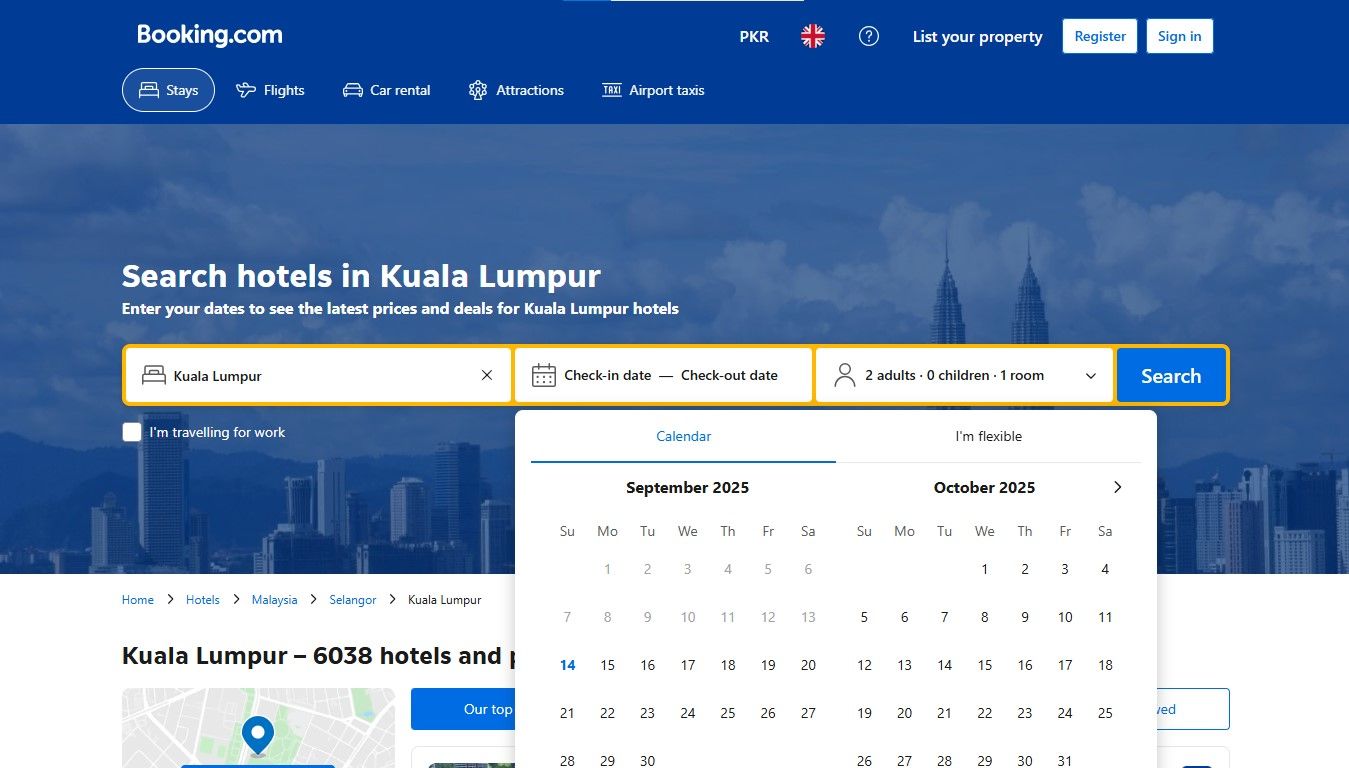Select October 5 in the calendar
The height and width of the screenshot is (768, 1349).
click(864, 617)
